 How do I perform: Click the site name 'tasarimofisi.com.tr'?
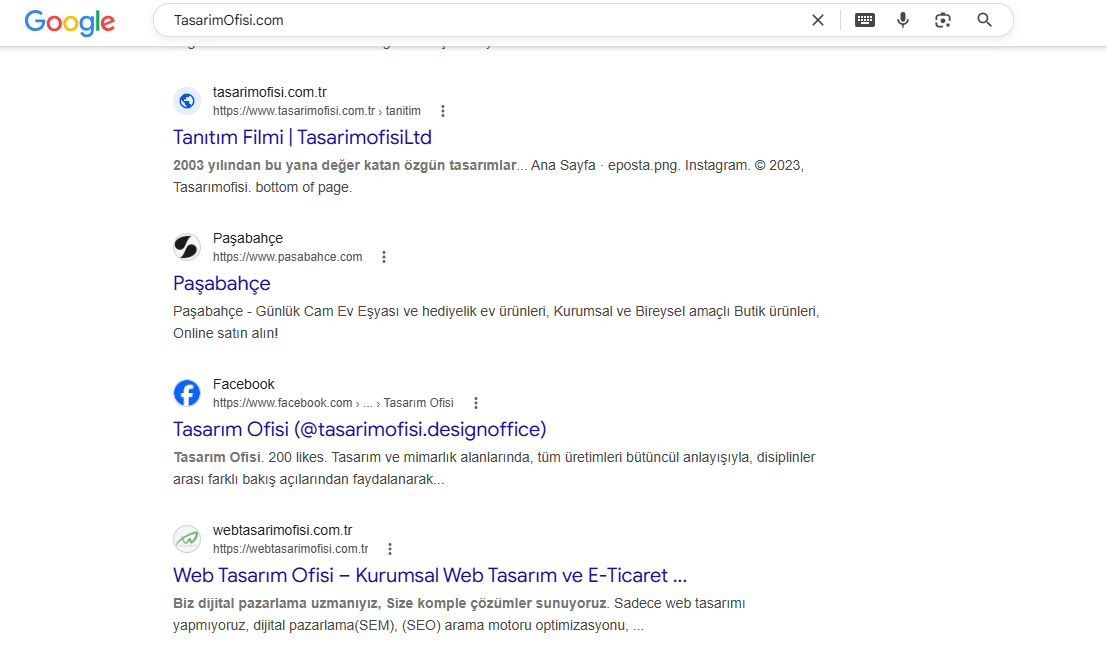[x=270, y=93]
